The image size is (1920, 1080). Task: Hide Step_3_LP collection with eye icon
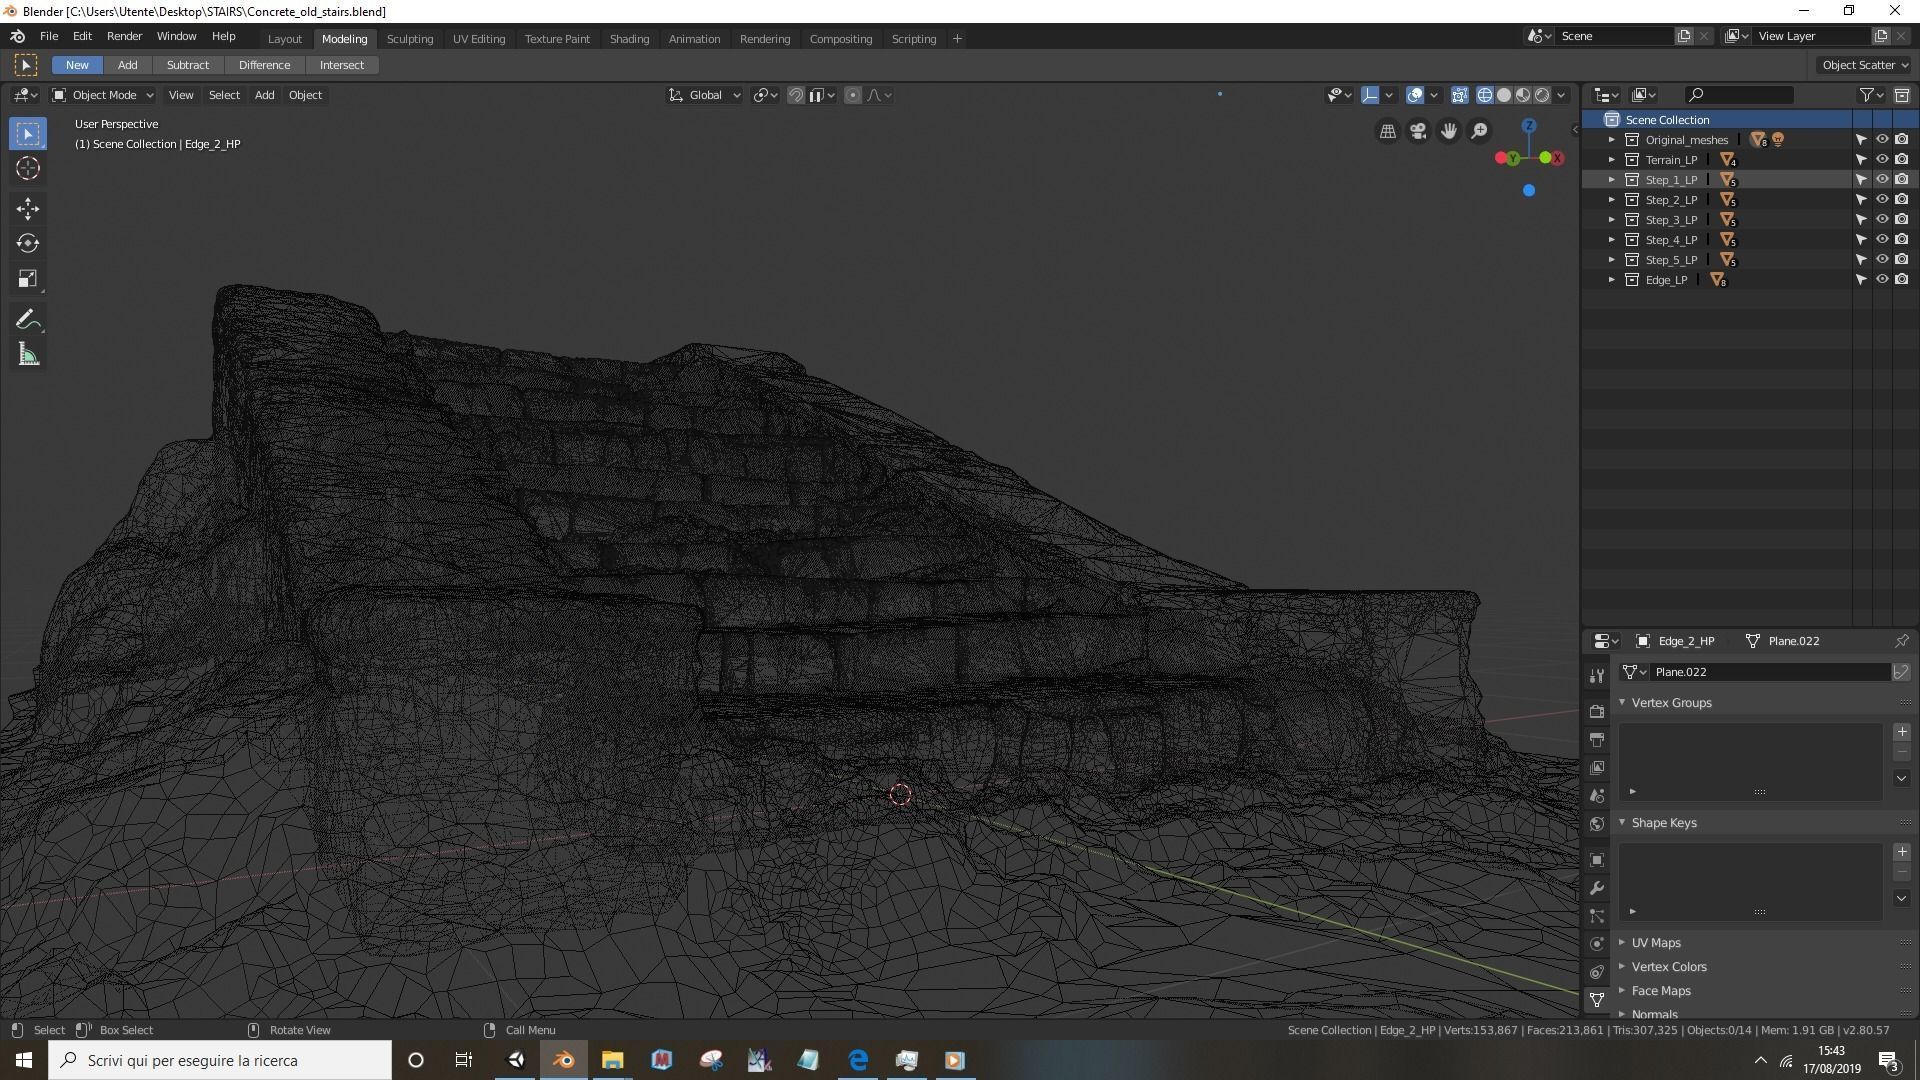coord(1881,219)
